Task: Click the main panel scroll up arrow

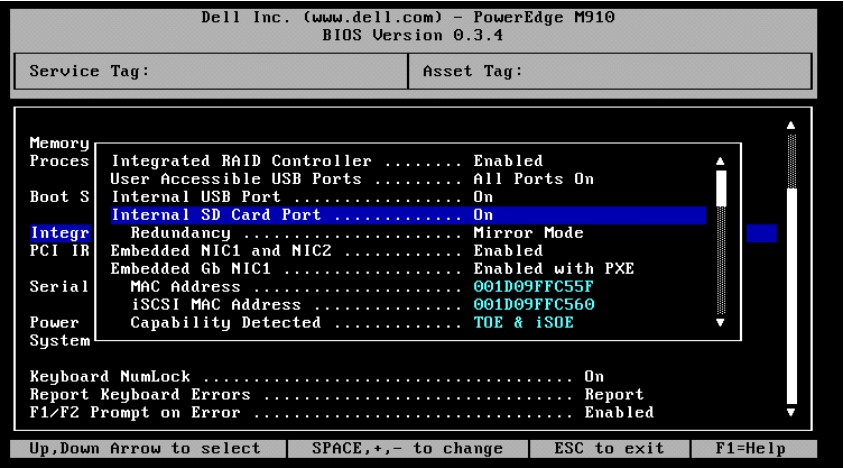Action: coord(791,125)
